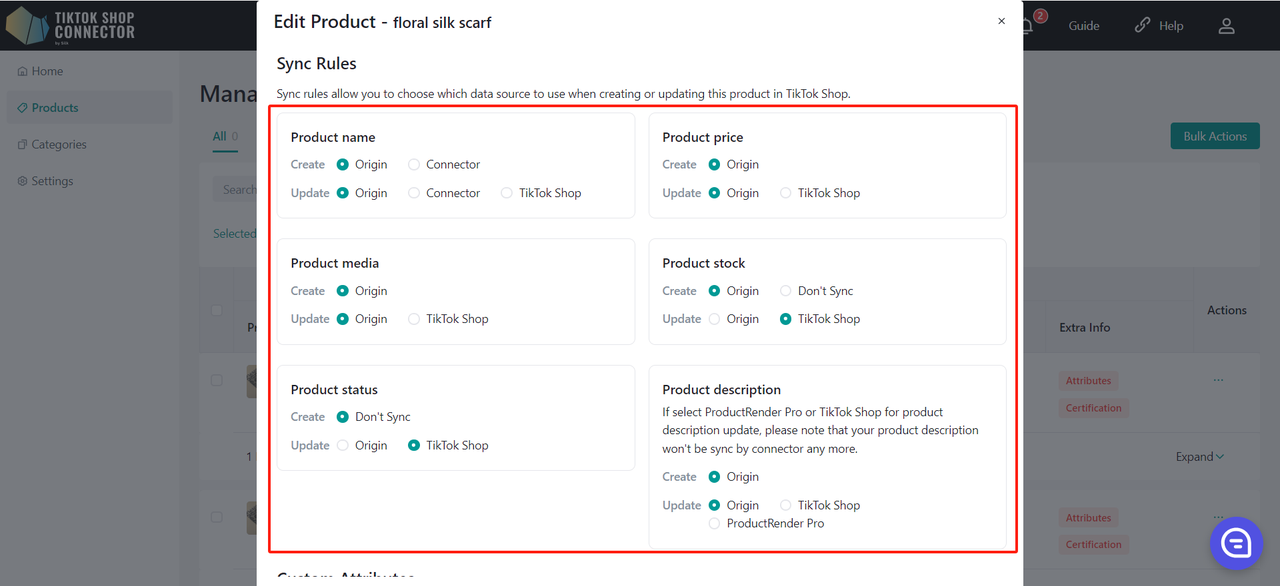Set Product name Create to Connector
Screen dimensions: 1280x586
click(x=414, y=165)
